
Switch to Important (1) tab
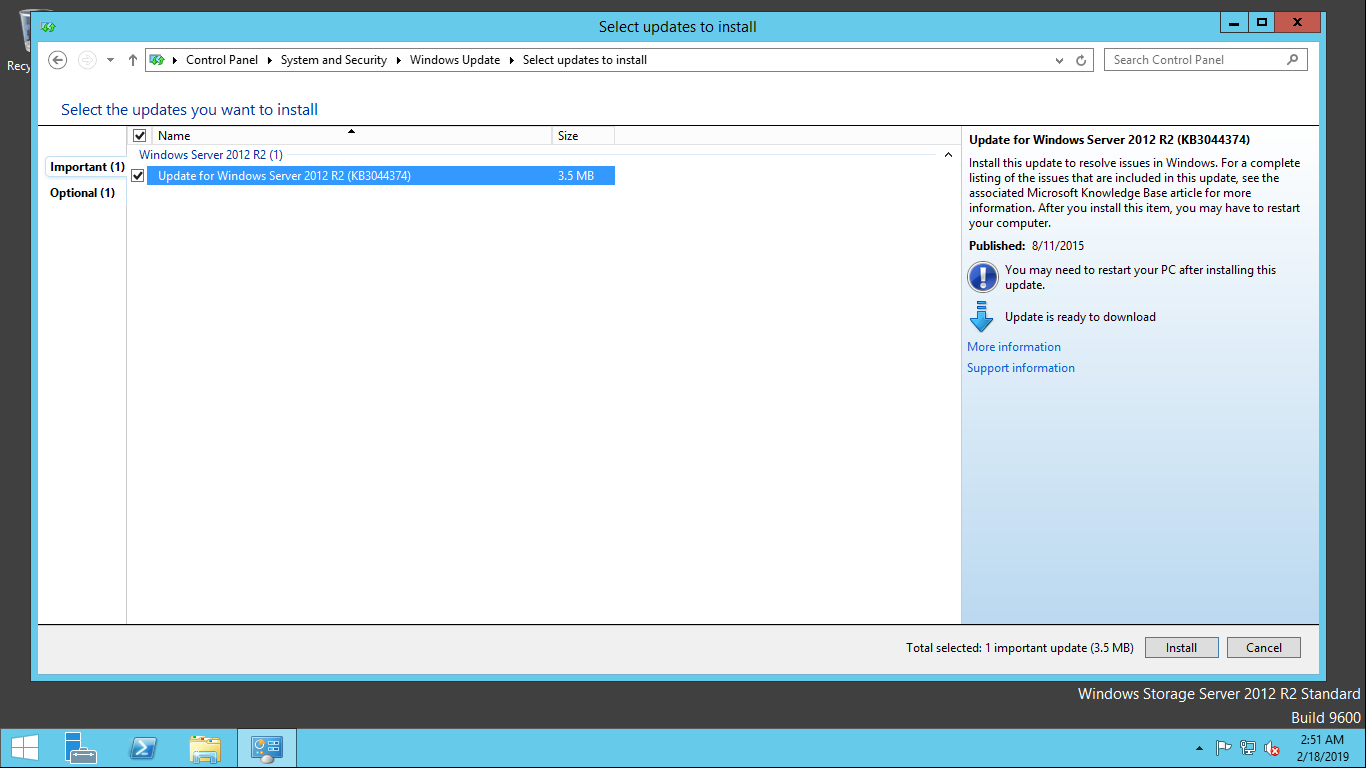[87, 167]
